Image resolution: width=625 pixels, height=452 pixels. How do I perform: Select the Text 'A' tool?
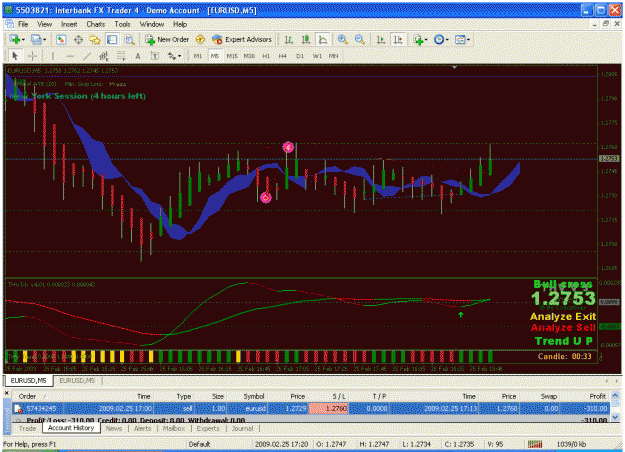click(138, 56)
